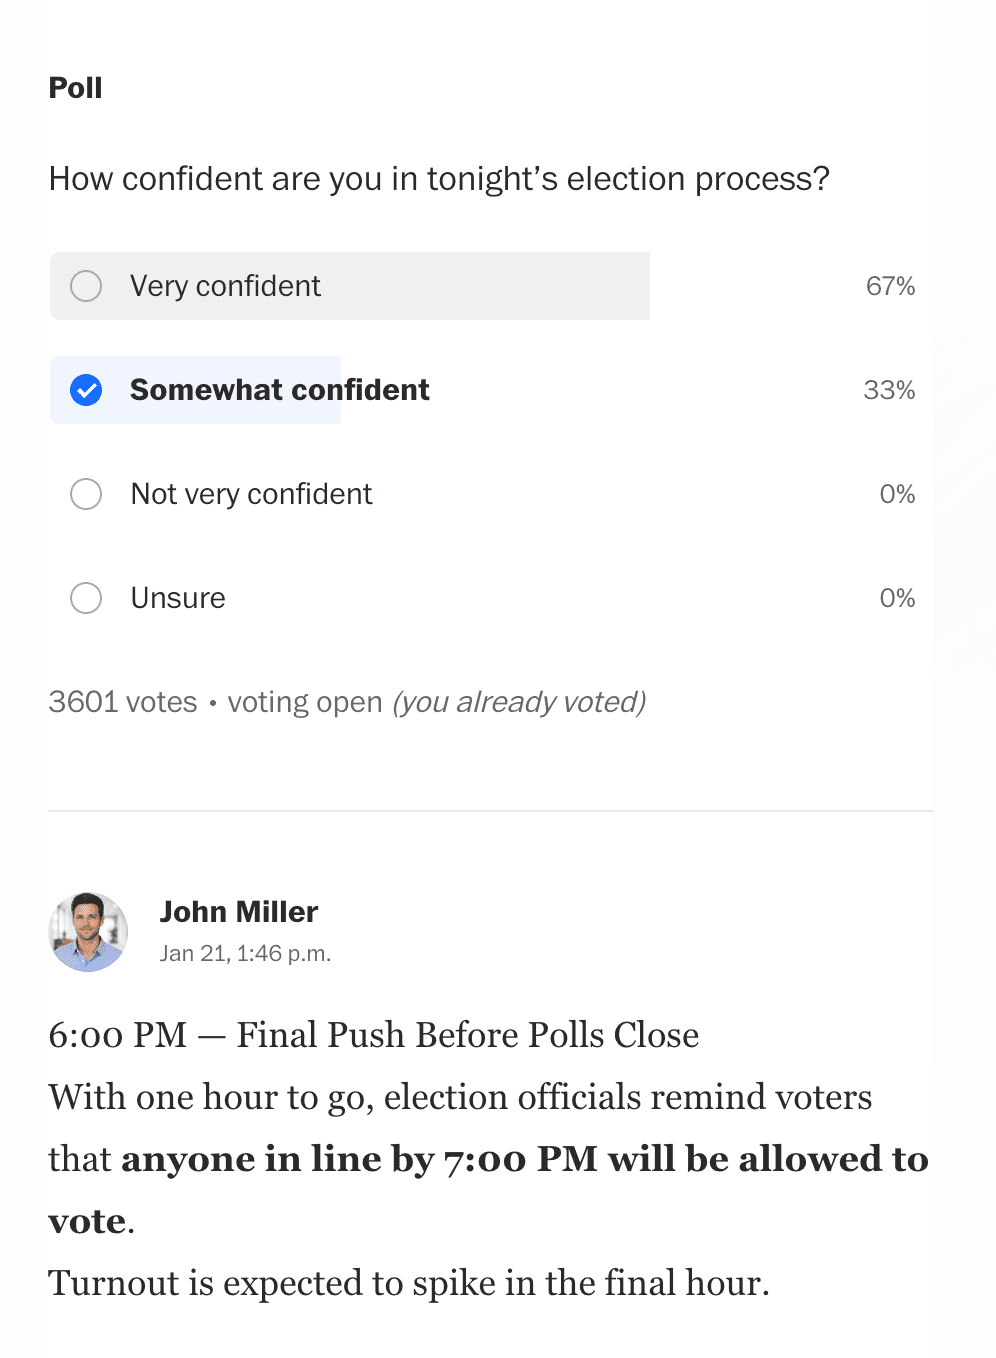Viewport: 996px width, 1358px height.
Task: Click the "3601 votes" count text
Action: click(x=123, y=702)
